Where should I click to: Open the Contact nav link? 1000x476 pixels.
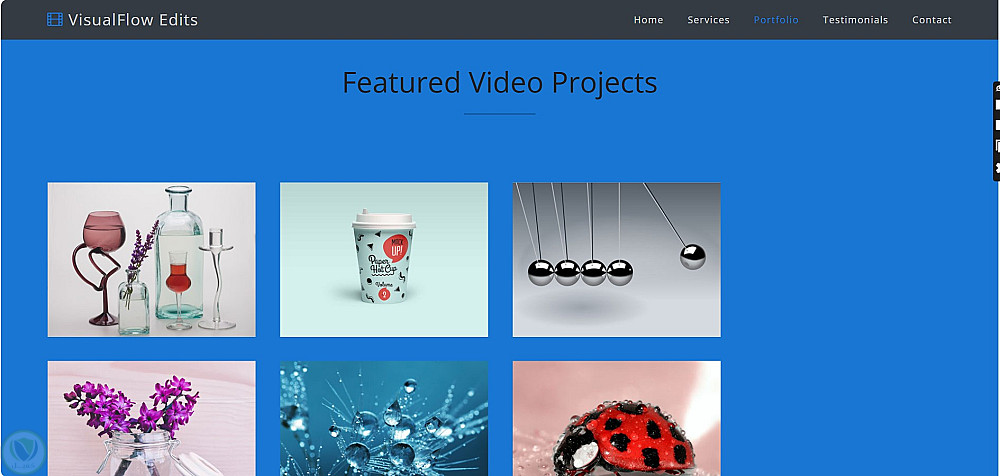pos(931,20)
